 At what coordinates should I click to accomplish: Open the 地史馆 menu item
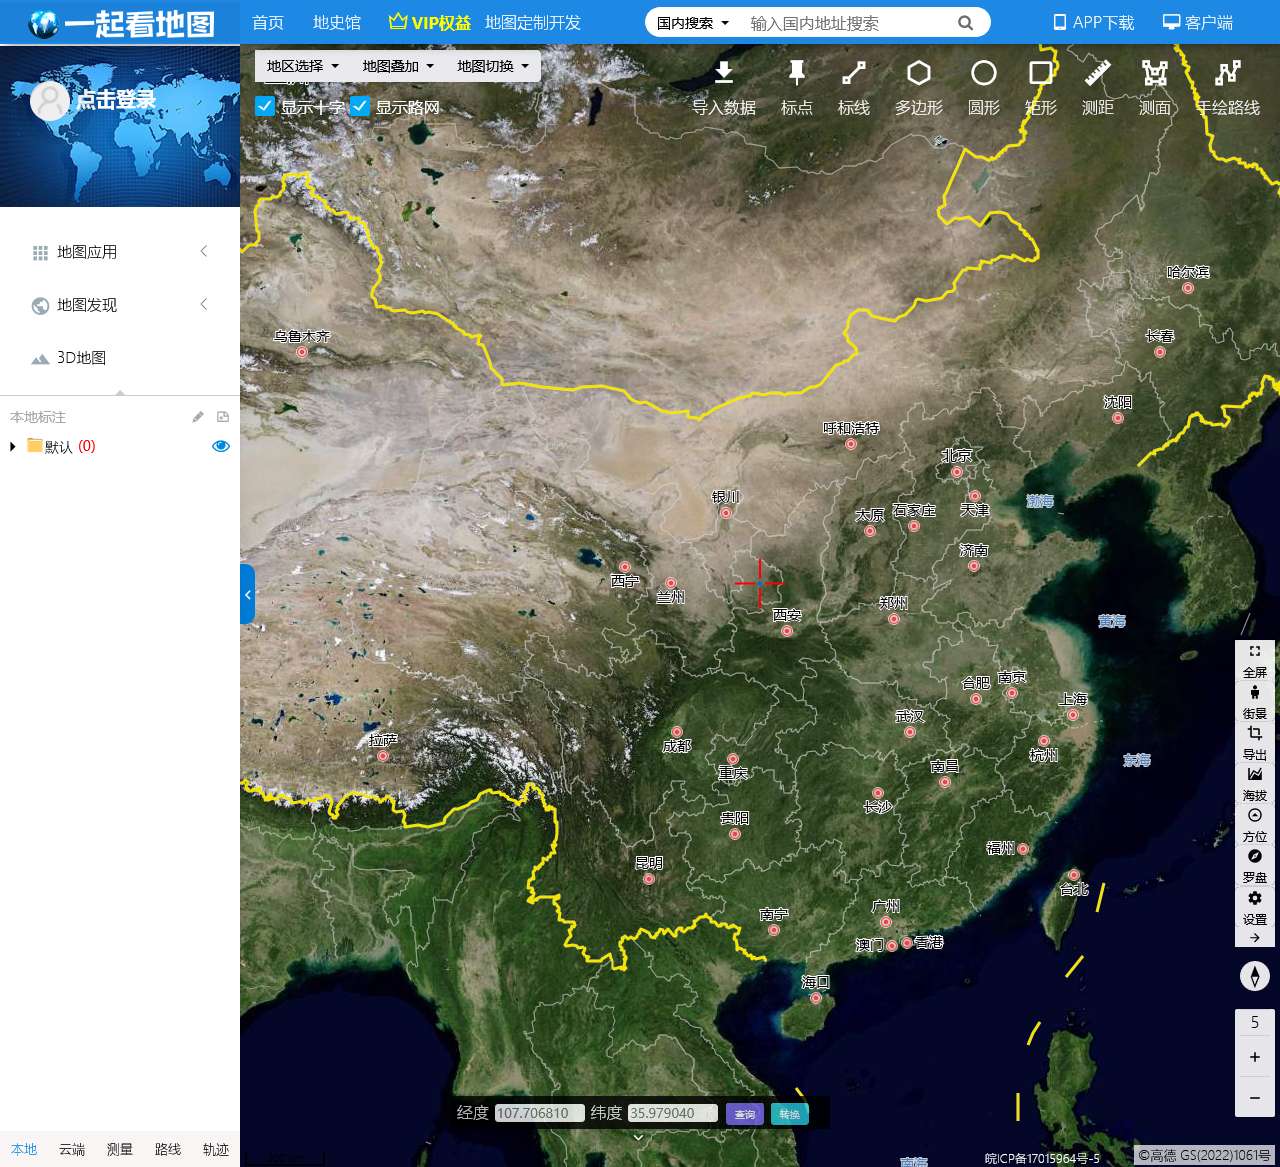336,22
